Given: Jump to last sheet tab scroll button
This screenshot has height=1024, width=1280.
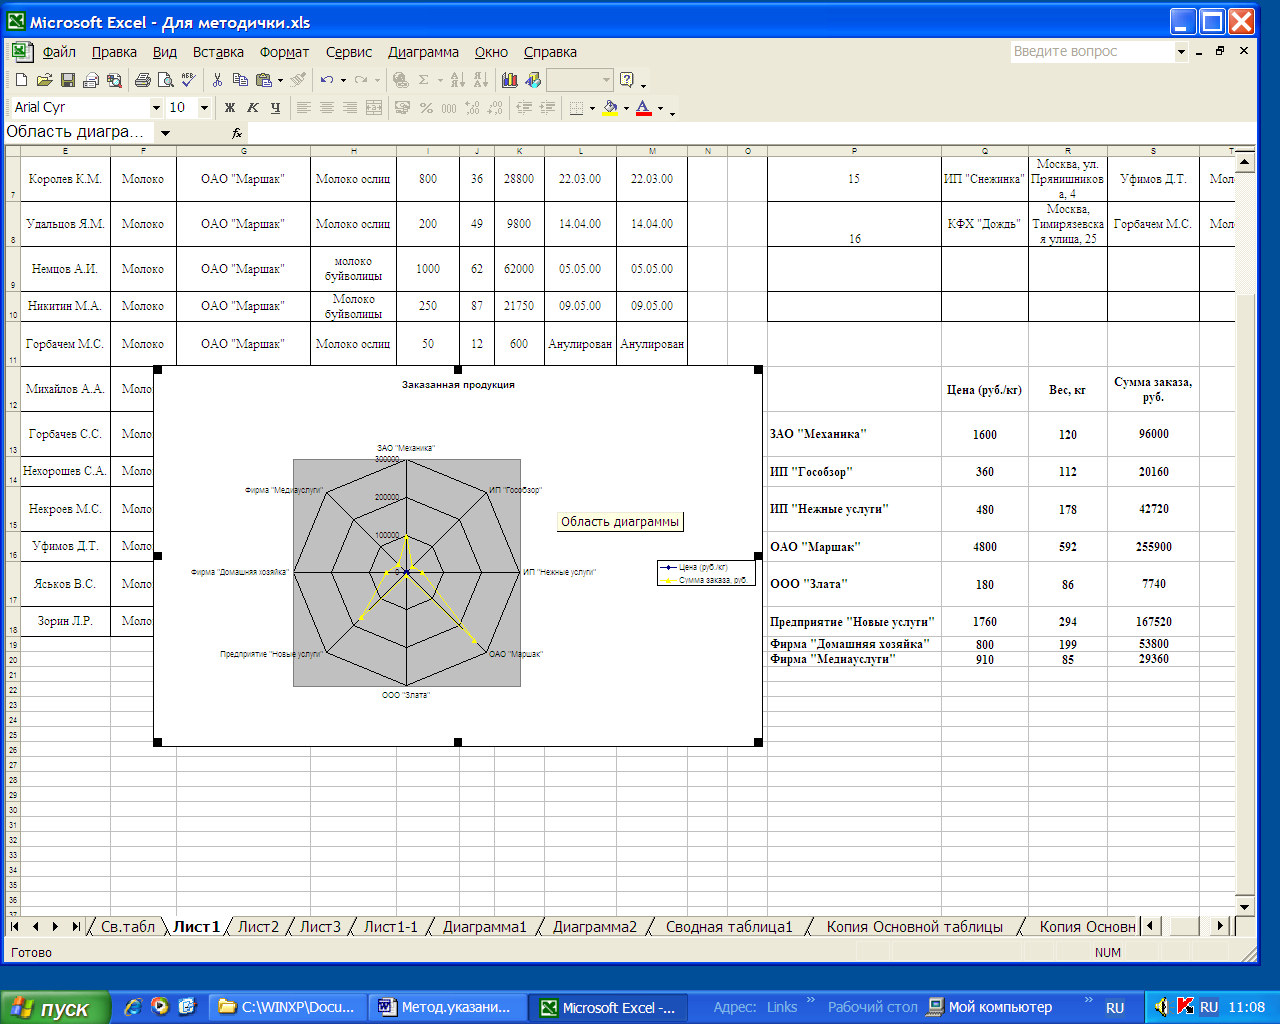Looking at the screenshot, I should tap(76, 927).
